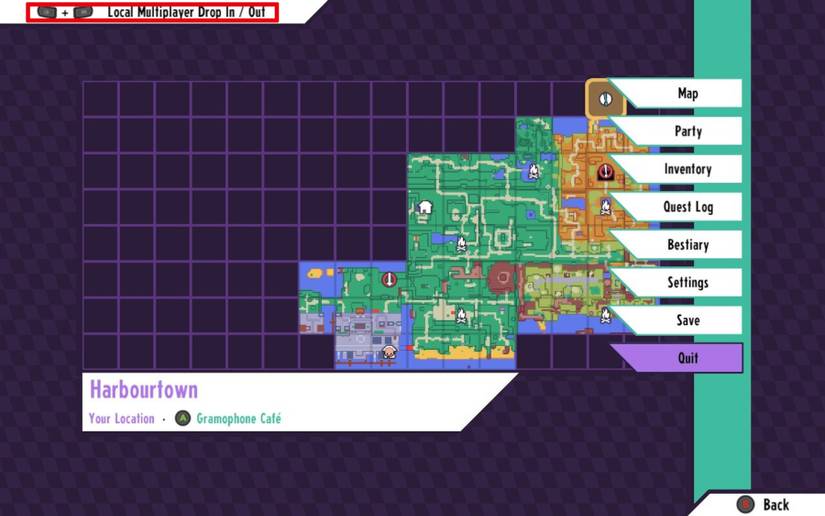The width and height of the screenshot is (825, 516).
Task: Click the campfire above the southern beach
Action: point(461,316)
